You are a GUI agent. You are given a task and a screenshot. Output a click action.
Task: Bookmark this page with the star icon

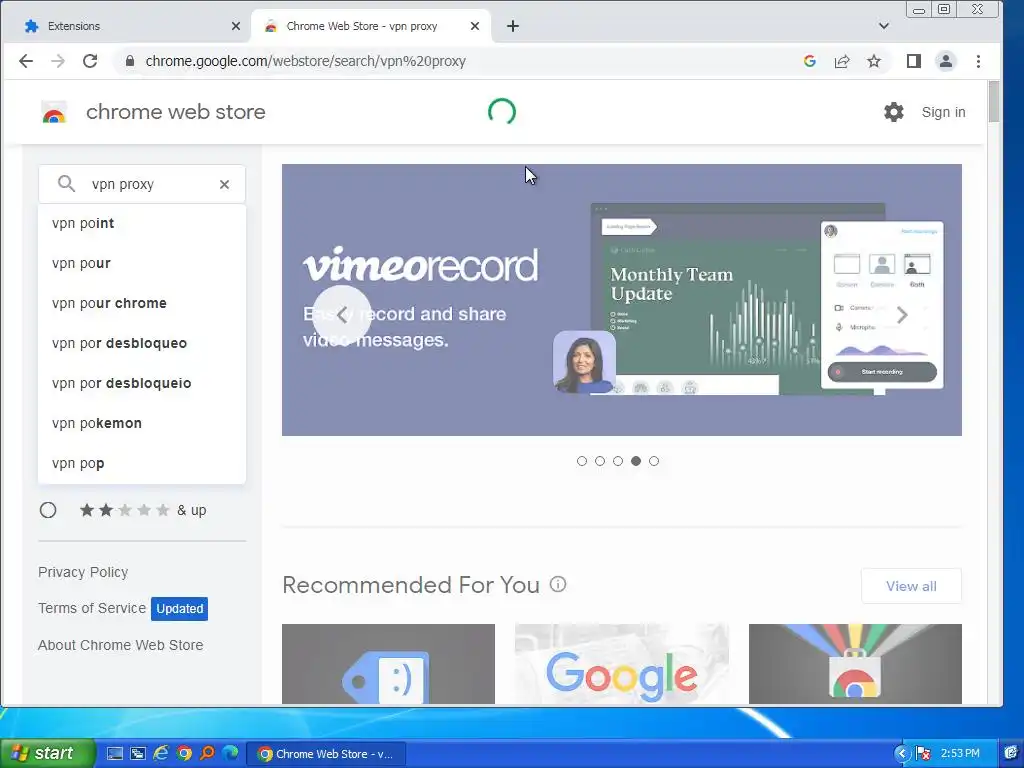[874, 61]
